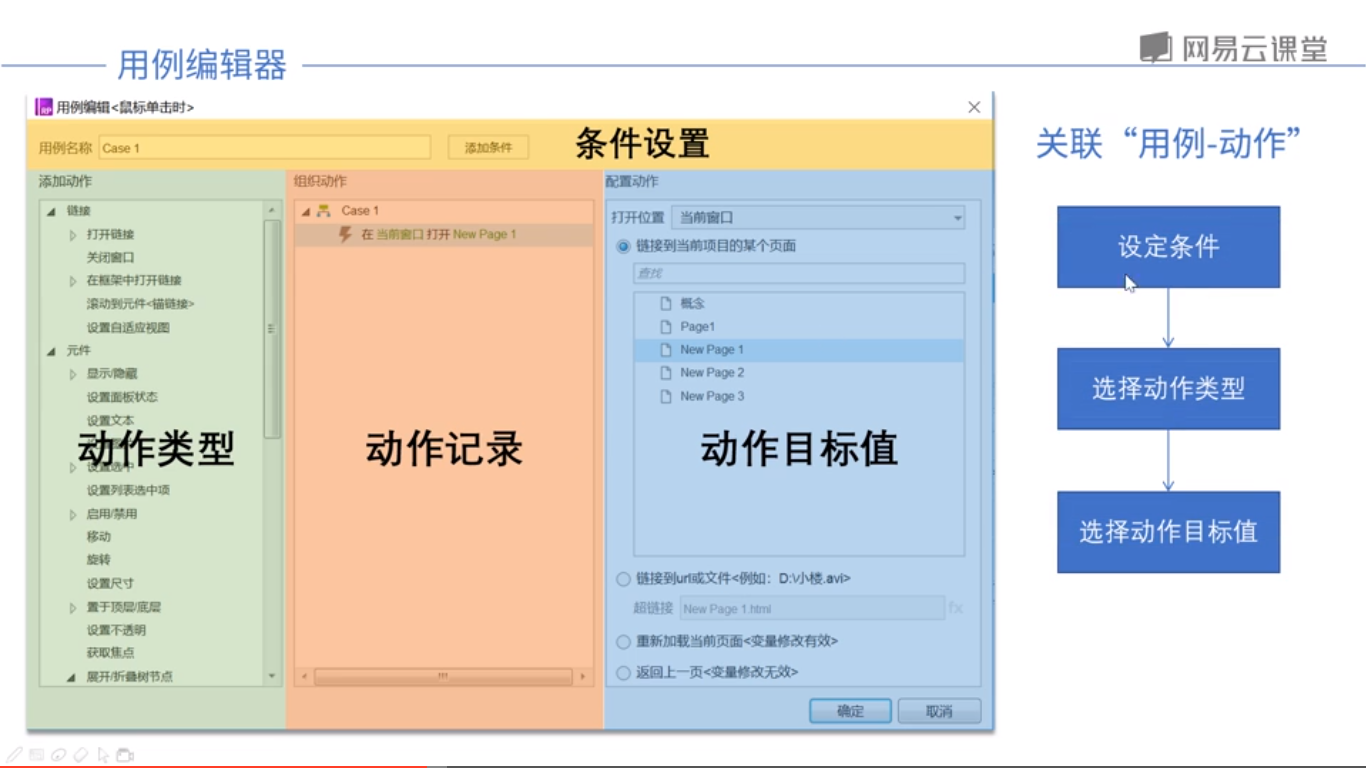Confirm with the 确定 button
Screen dimensions: 1366x768
[849, 711]
